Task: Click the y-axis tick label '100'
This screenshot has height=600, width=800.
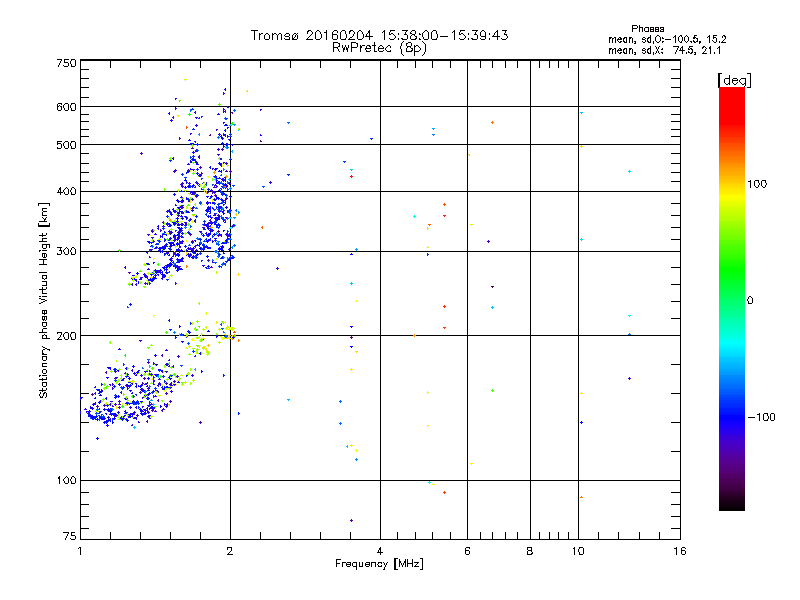Action: pyautogui.click(x=67, y=480)
